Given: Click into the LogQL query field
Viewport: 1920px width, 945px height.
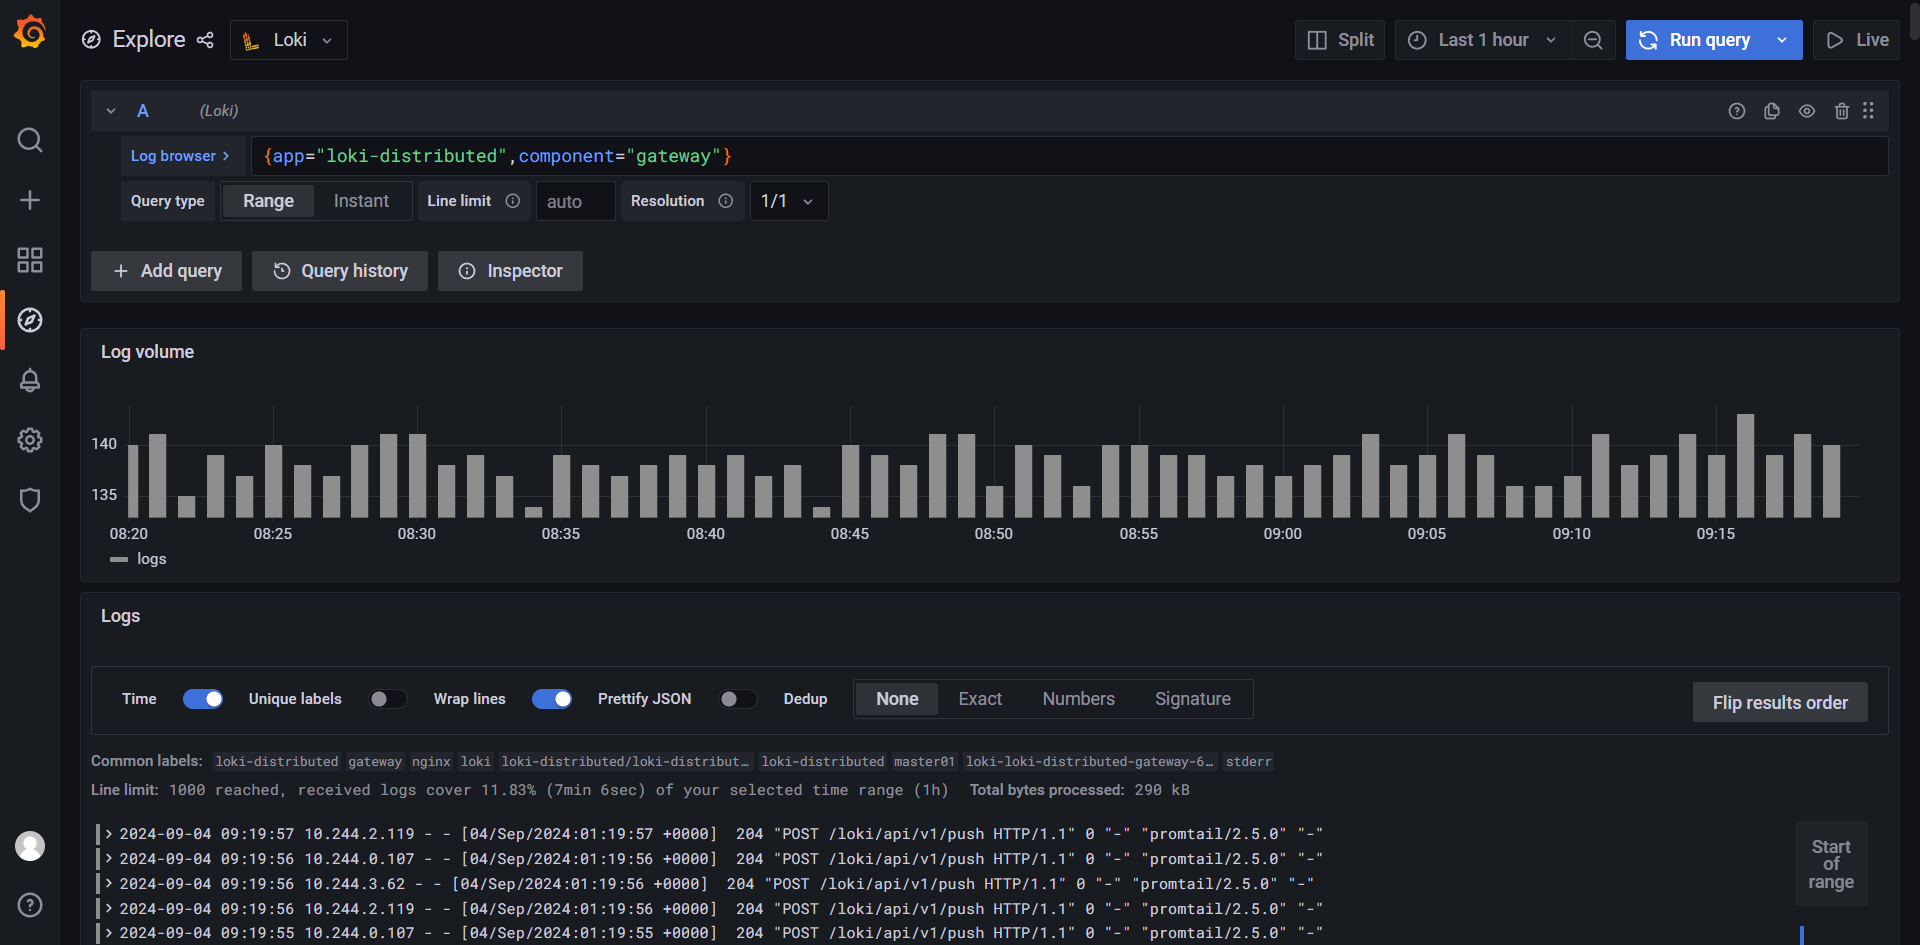Looking at the screenshot, I should click(x=1069, y=156).
